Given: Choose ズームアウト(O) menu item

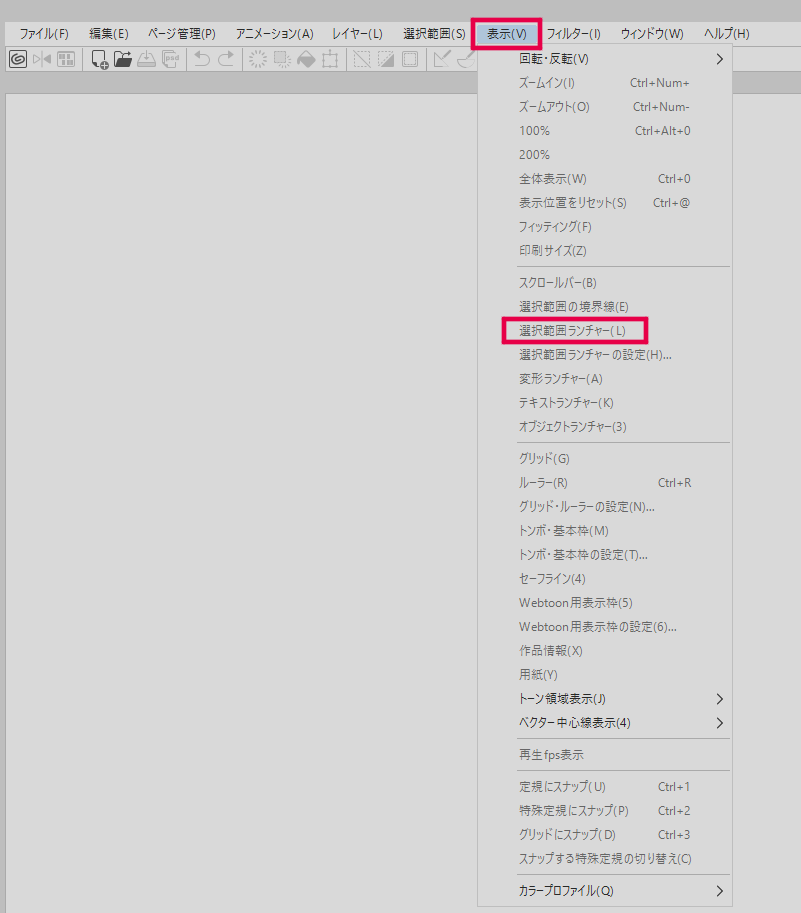Looking at the screenshot, I should [x=605, y=107].
